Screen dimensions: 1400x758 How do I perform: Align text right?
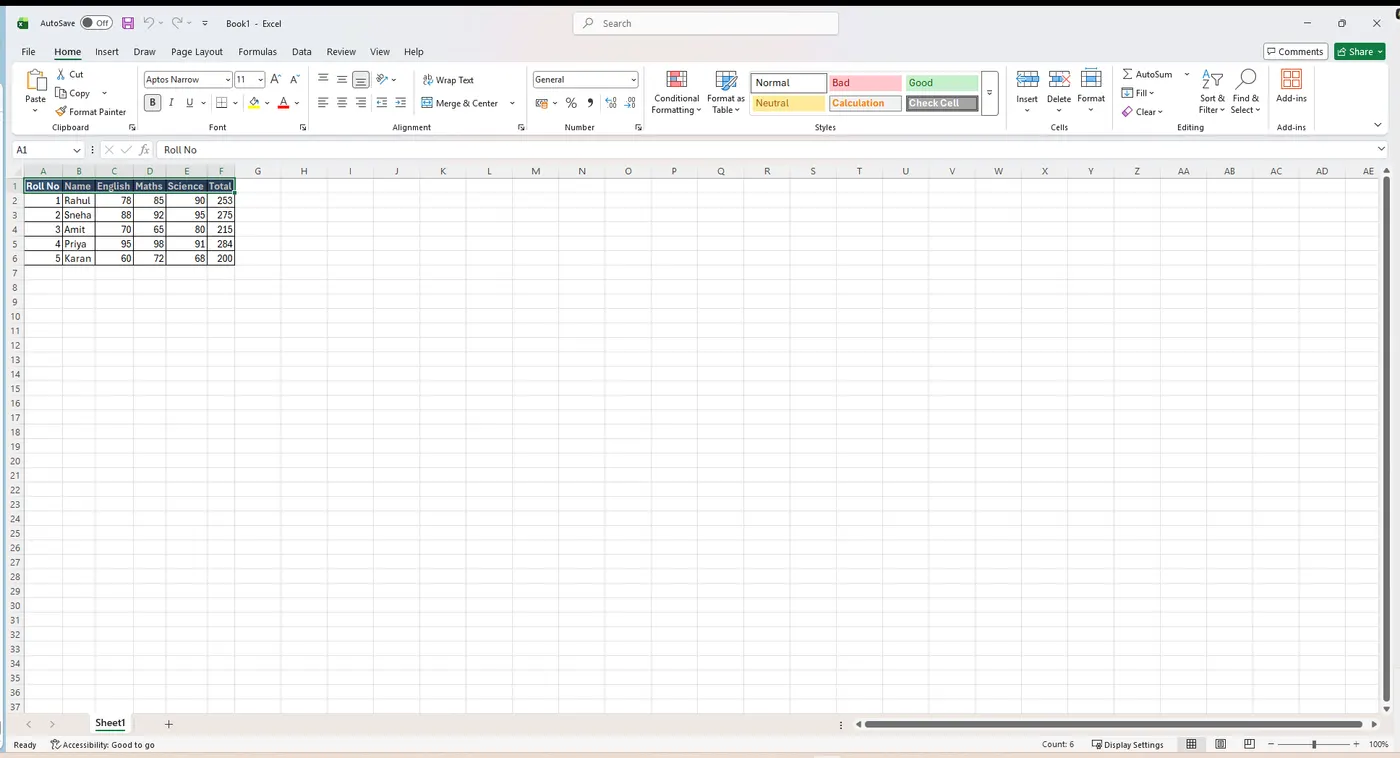[361, 103]
